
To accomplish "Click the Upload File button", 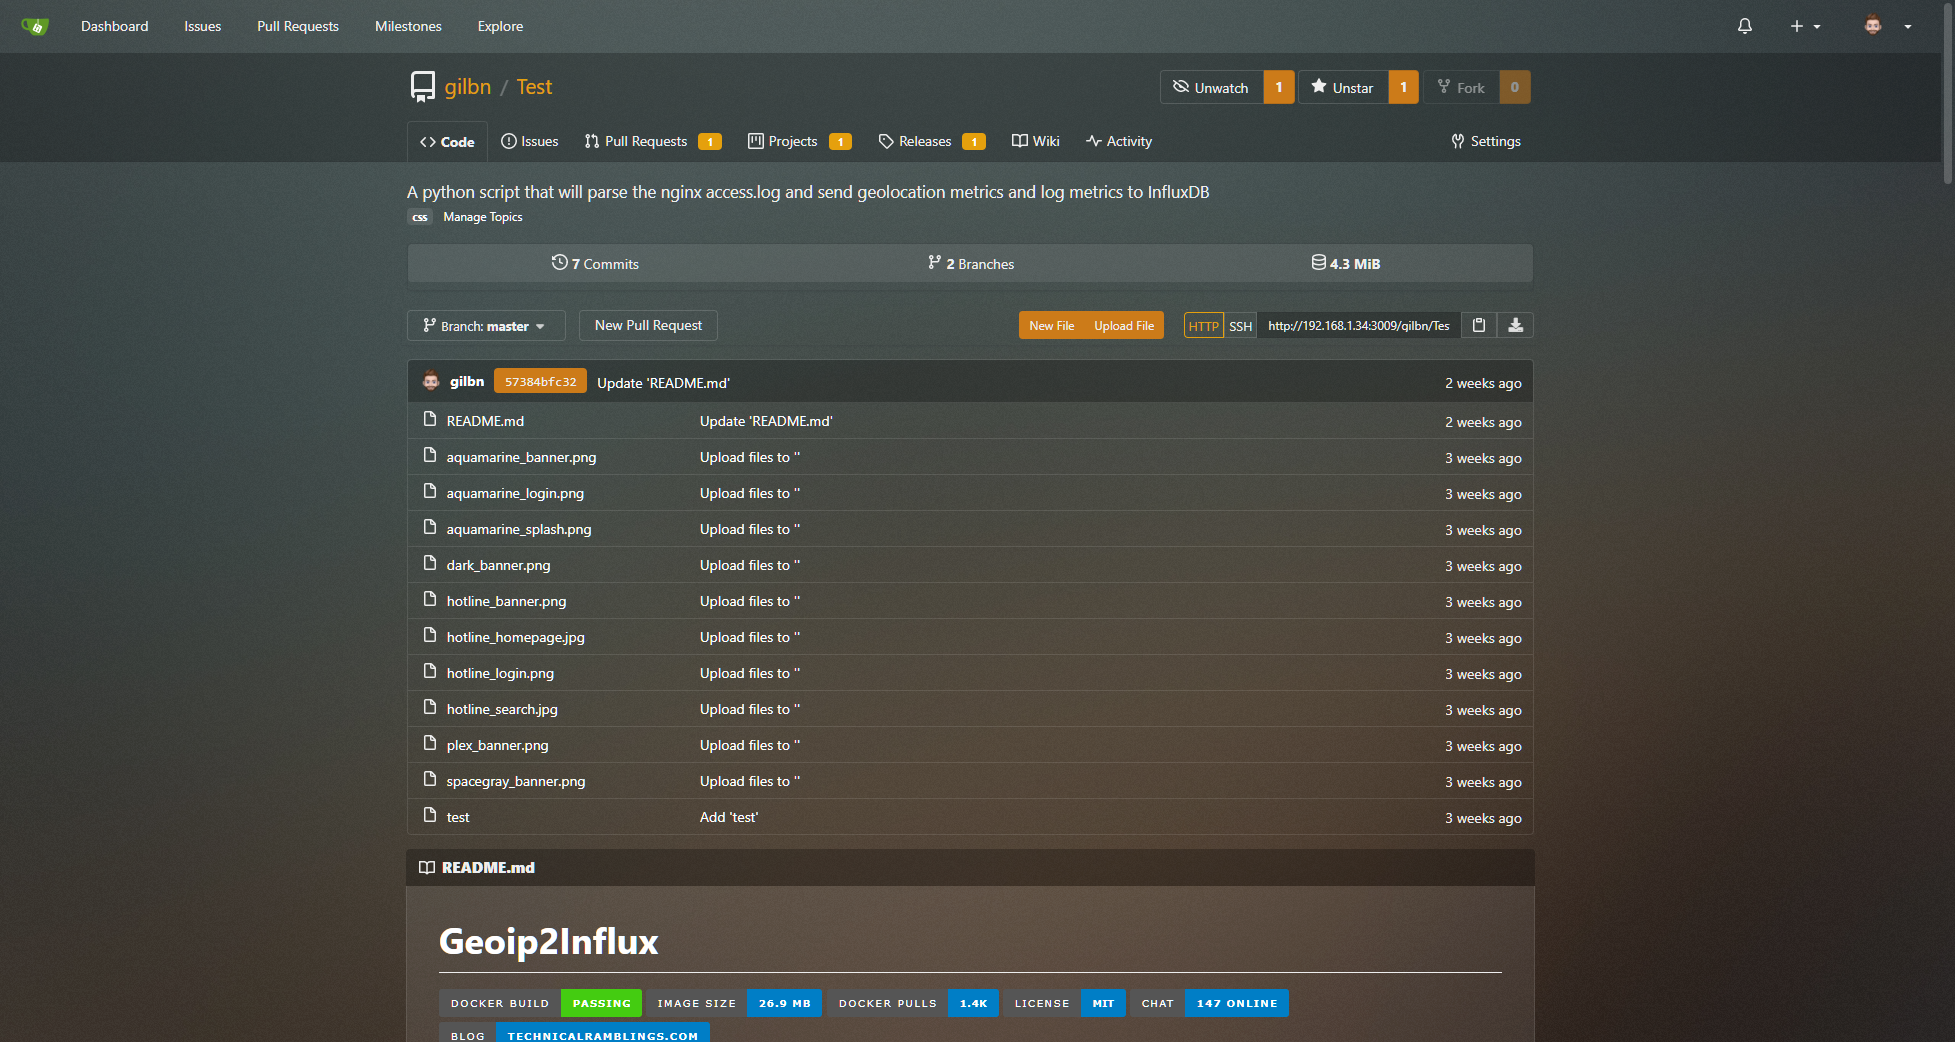I will pyautogui.click(x=1124, y=325).
